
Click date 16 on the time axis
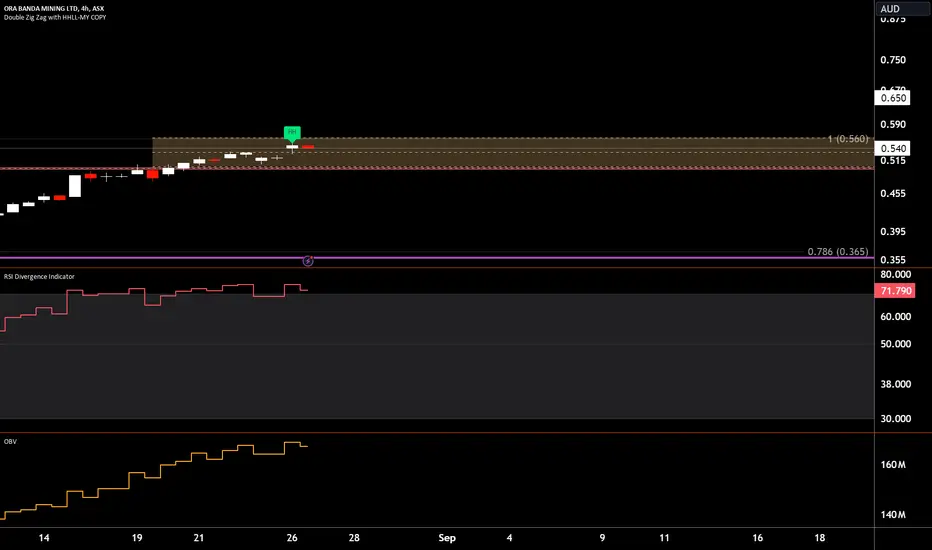click(x=757, y=538)
